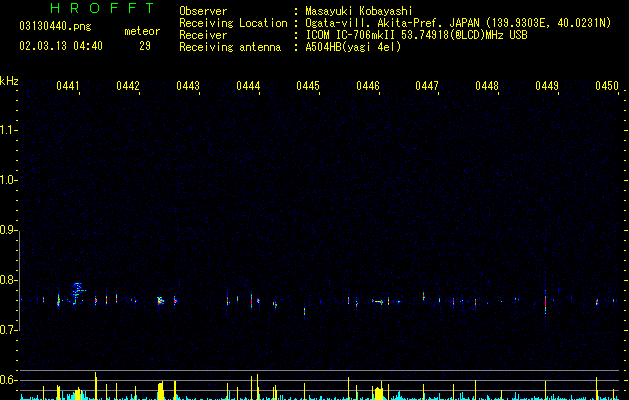Screen dimensions: 629x400
Task: Click time marker 0444
Action: 248,86
